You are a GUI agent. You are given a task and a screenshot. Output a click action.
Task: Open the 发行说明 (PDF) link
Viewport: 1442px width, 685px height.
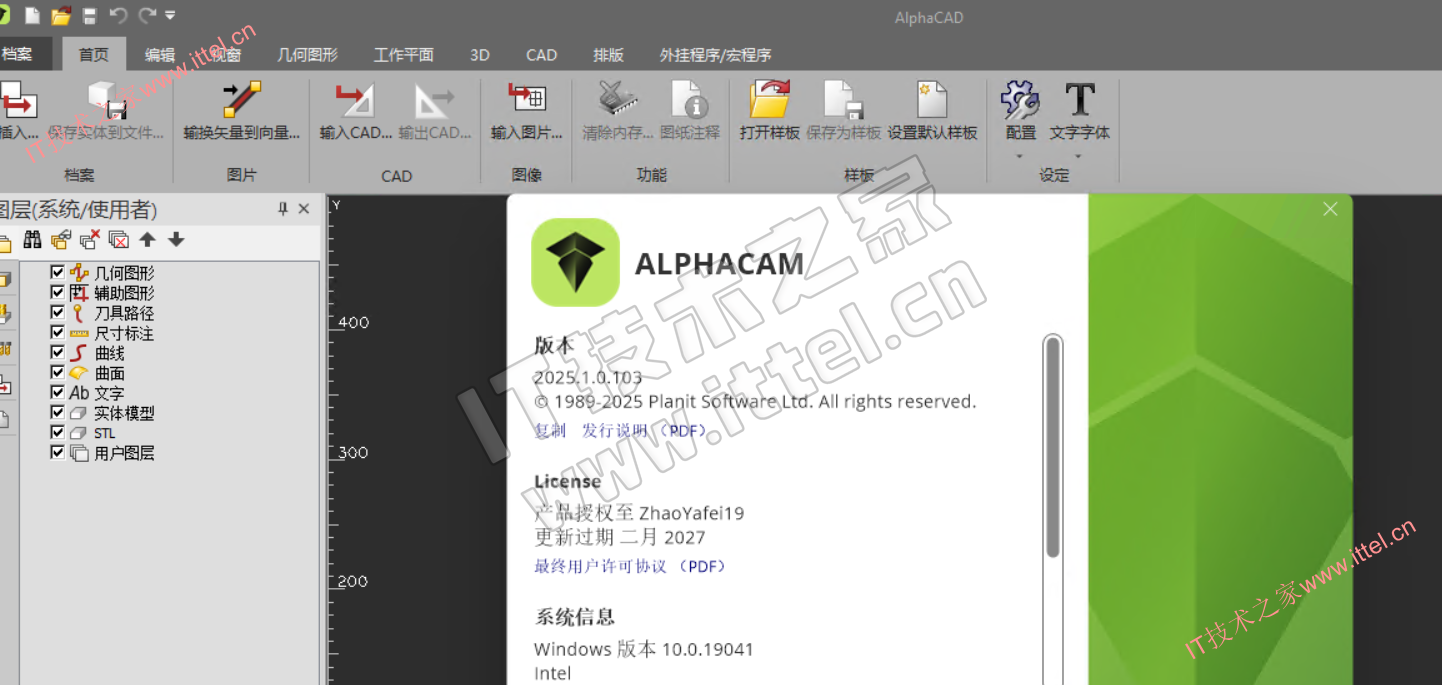coord(645,430)
